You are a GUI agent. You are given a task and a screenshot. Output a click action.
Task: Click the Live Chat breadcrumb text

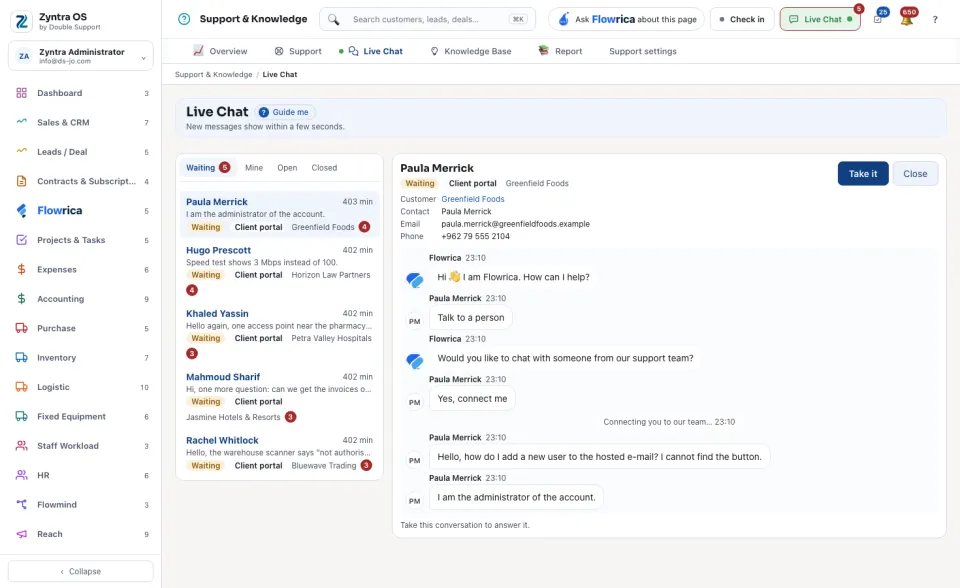[x=280, y=75]
